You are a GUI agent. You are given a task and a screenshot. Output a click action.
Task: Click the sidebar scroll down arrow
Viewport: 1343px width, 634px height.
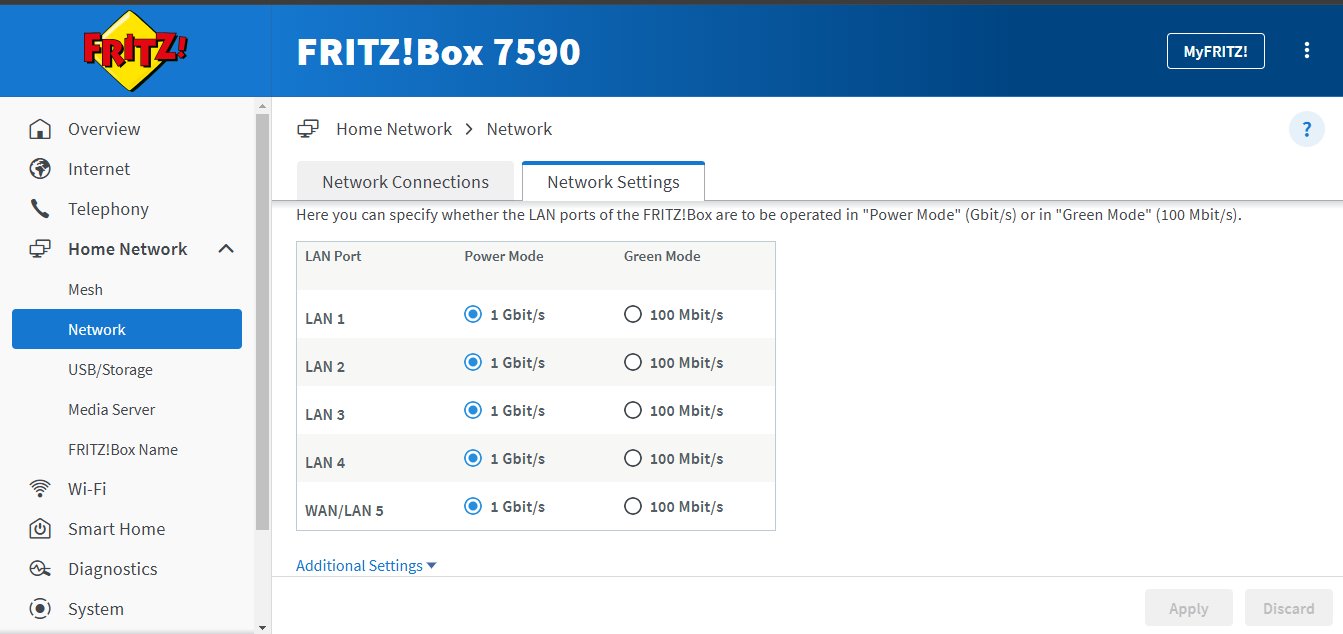pos(263,627)
